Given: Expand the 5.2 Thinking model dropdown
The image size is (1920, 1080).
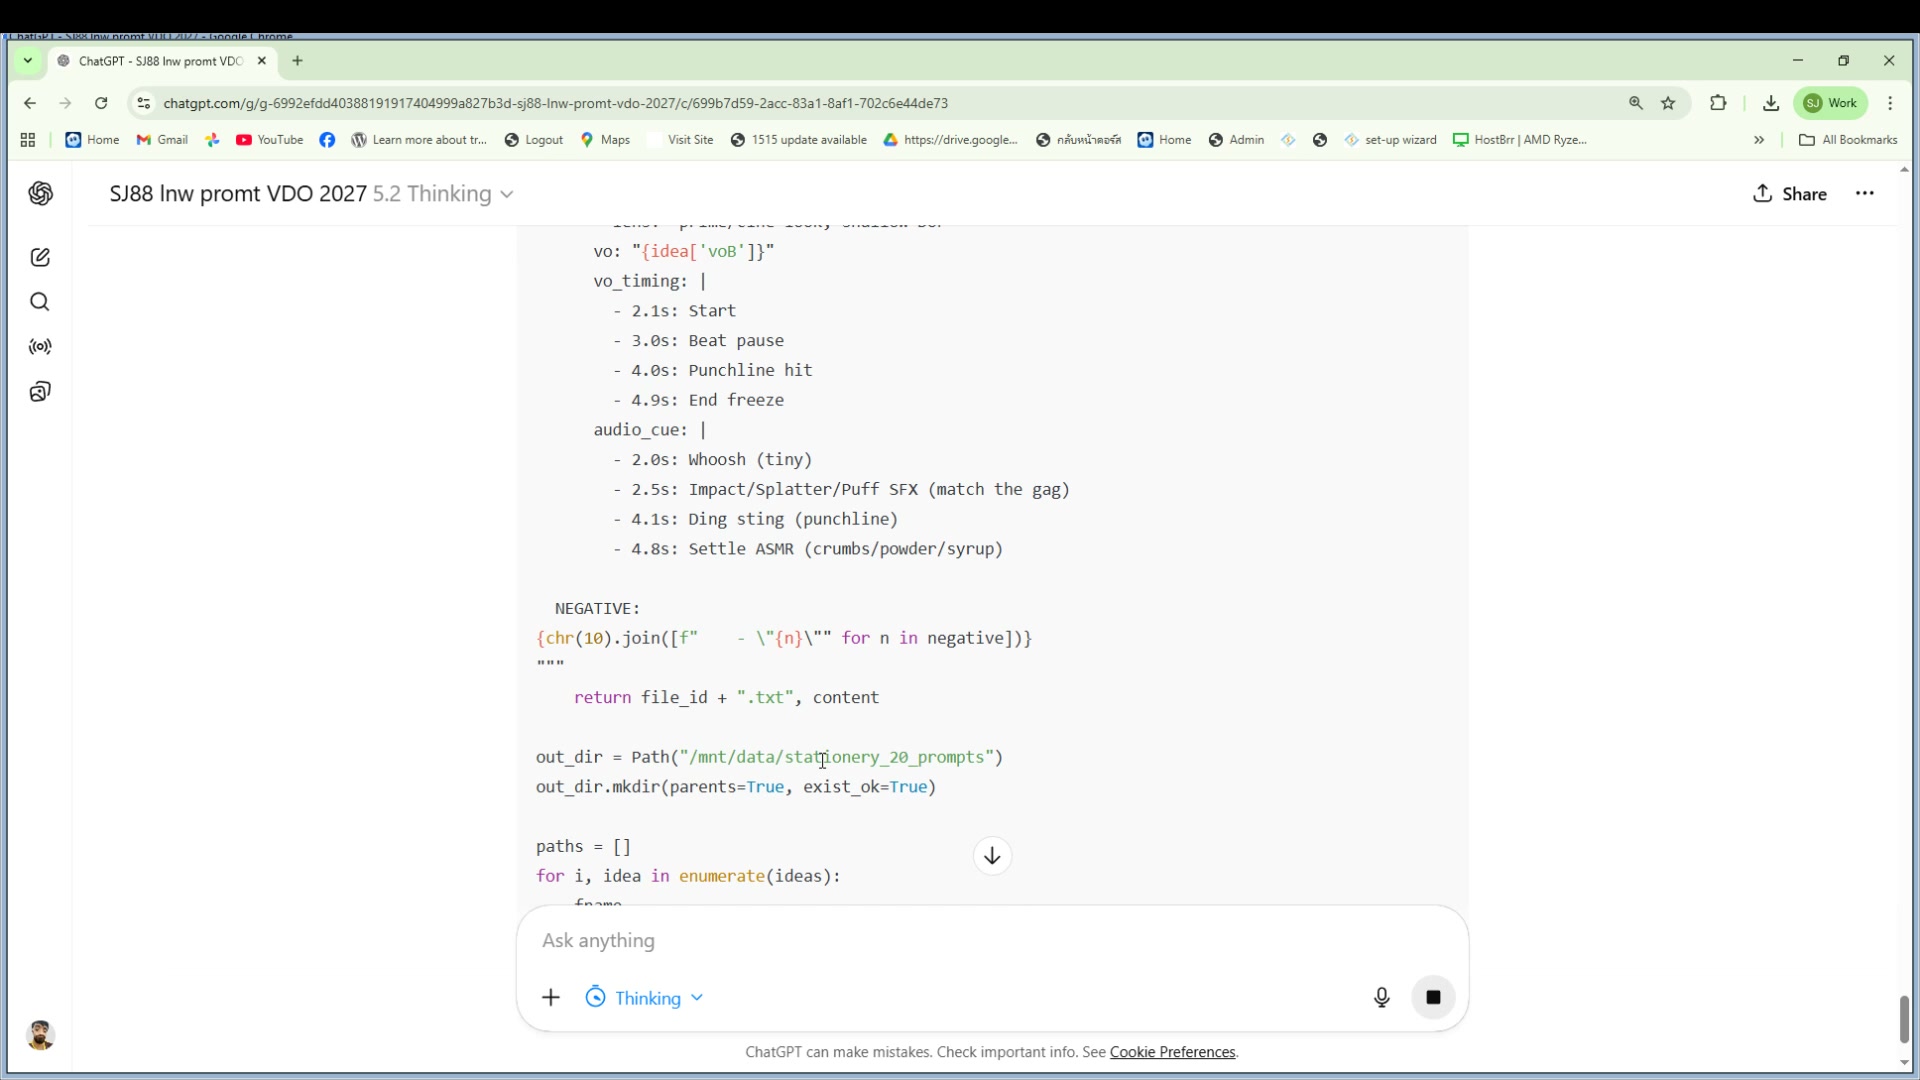Looking at the screenshot, I should [443, 194].
